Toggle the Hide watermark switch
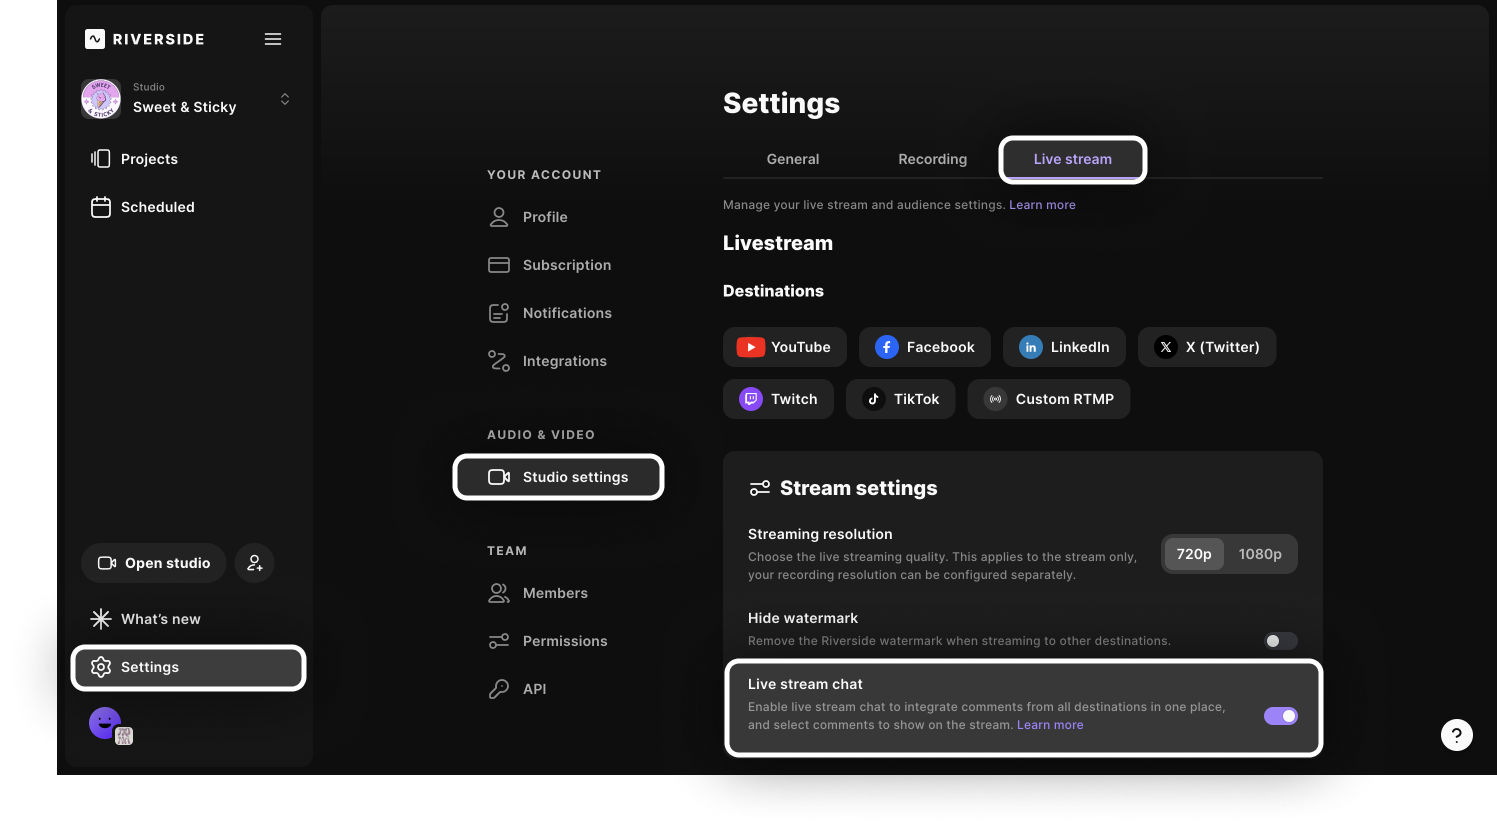Image resolution: width=1497 pixels, height=828 pixels. point(1281,641)
